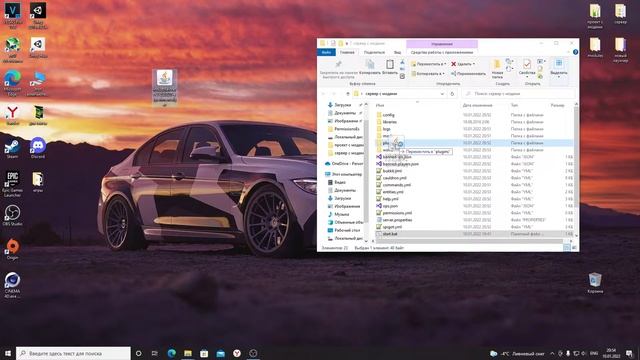Click the red Delete X icon

click(x=453, y=64)
